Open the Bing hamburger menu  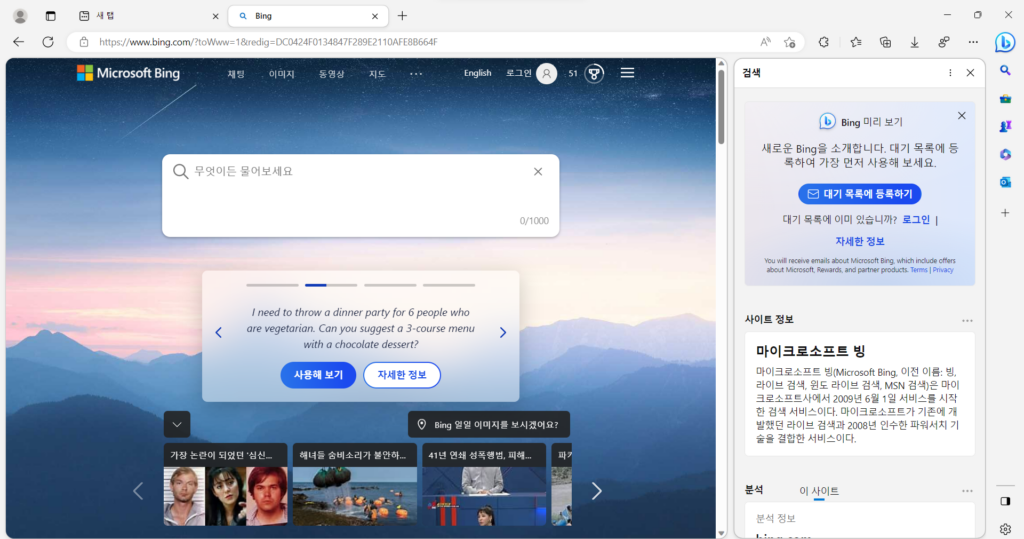coord(627,73)
